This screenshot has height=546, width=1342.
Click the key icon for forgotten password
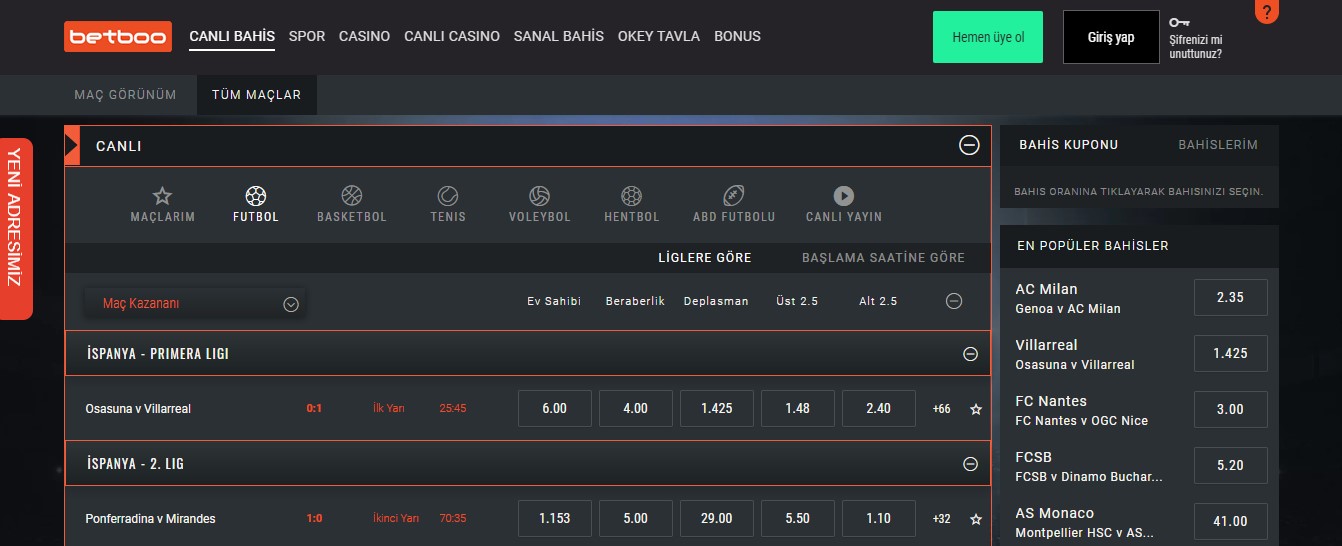point(1180,21)
